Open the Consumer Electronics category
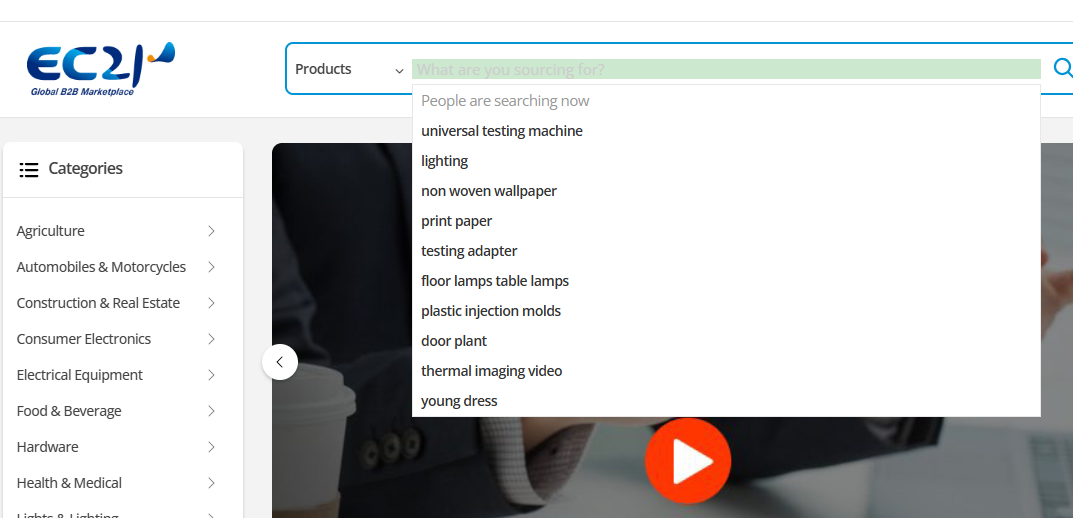This screenshot has height=518, width=1073. (83, 339)
